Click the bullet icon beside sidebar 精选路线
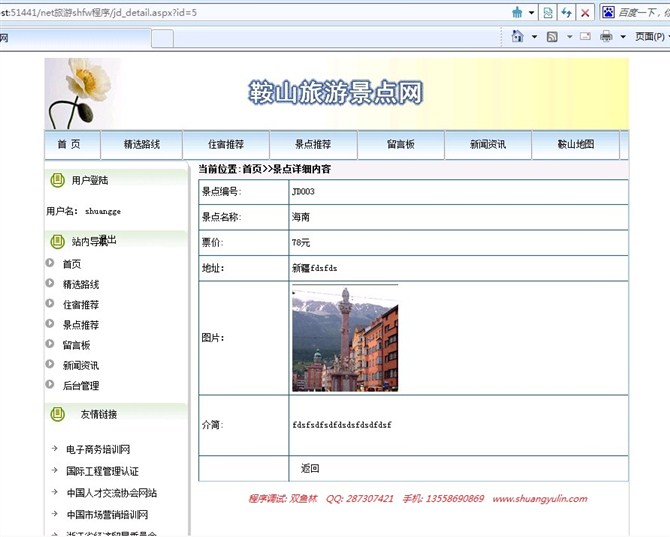 tap(50, 283)
